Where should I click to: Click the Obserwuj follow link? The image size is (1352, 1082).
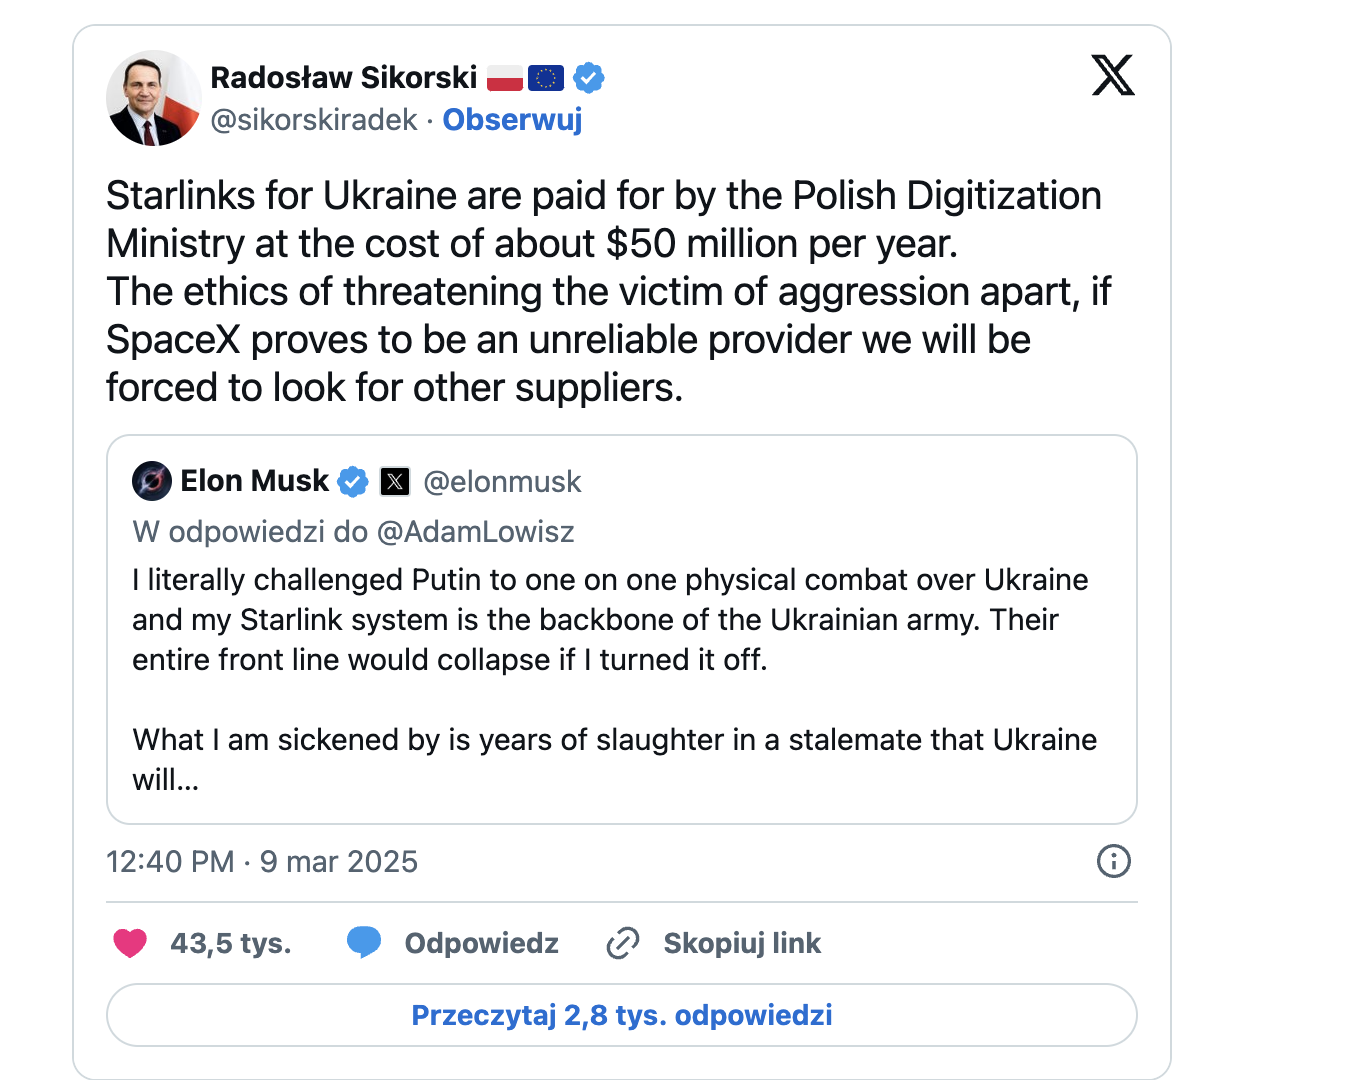[x=512, y=120]
